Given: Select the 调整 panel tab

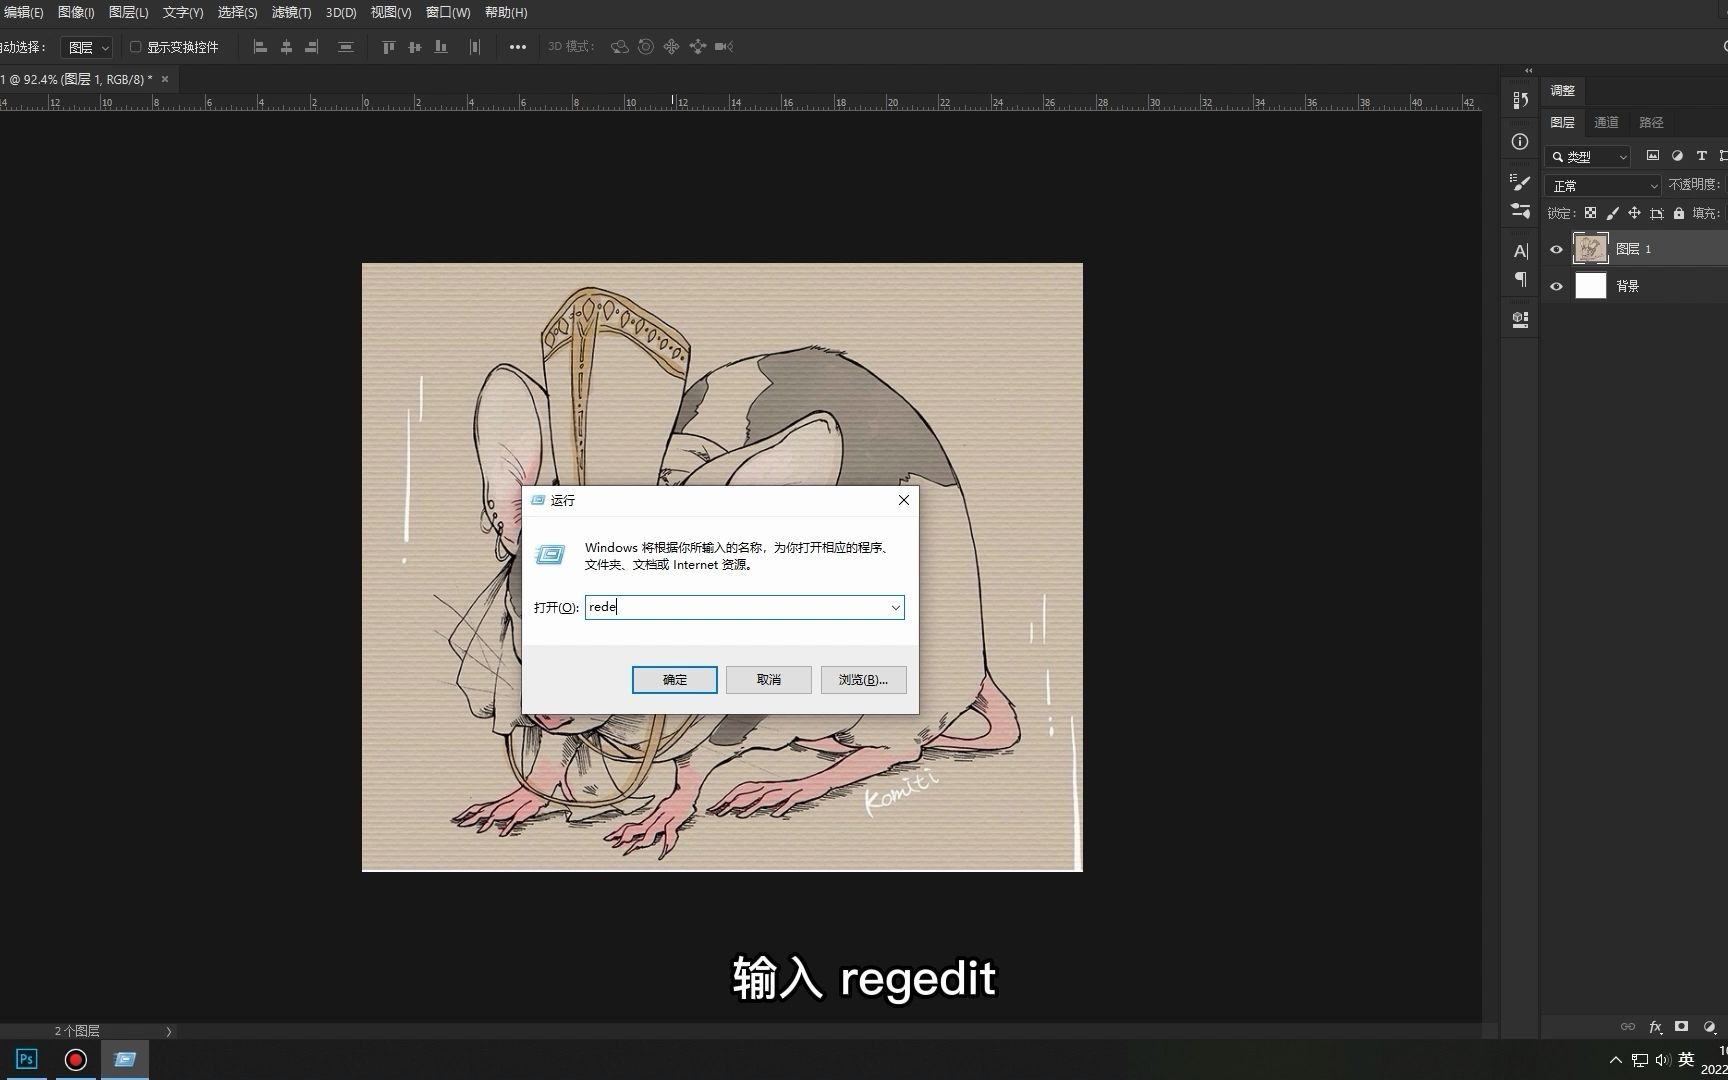Looking at the screenshot, I should [1562, 90].
